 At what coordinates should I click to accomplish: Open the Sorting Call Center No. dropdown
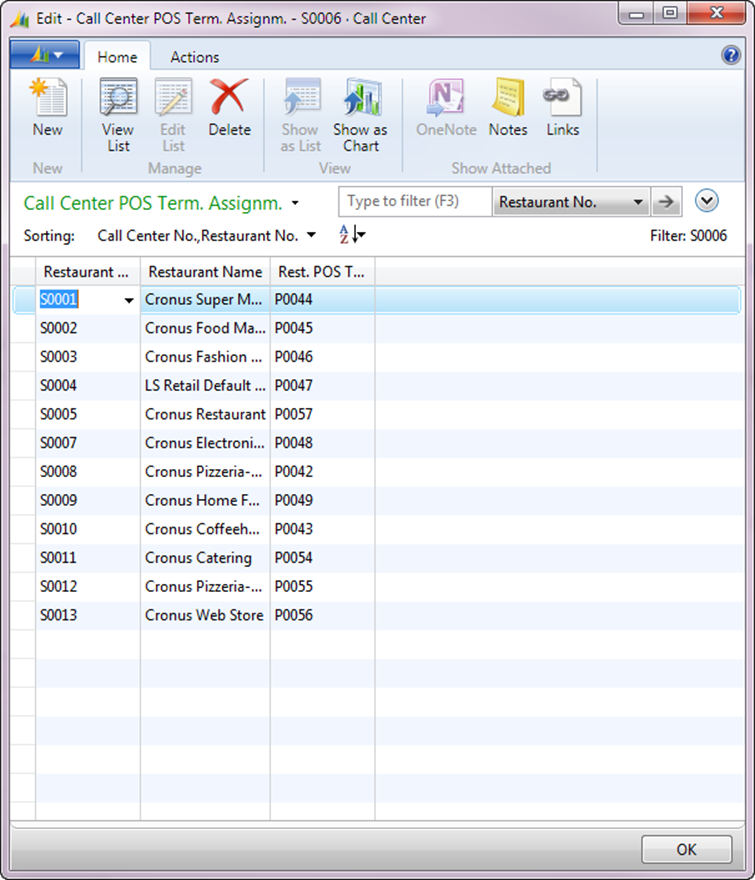(310, 236)
